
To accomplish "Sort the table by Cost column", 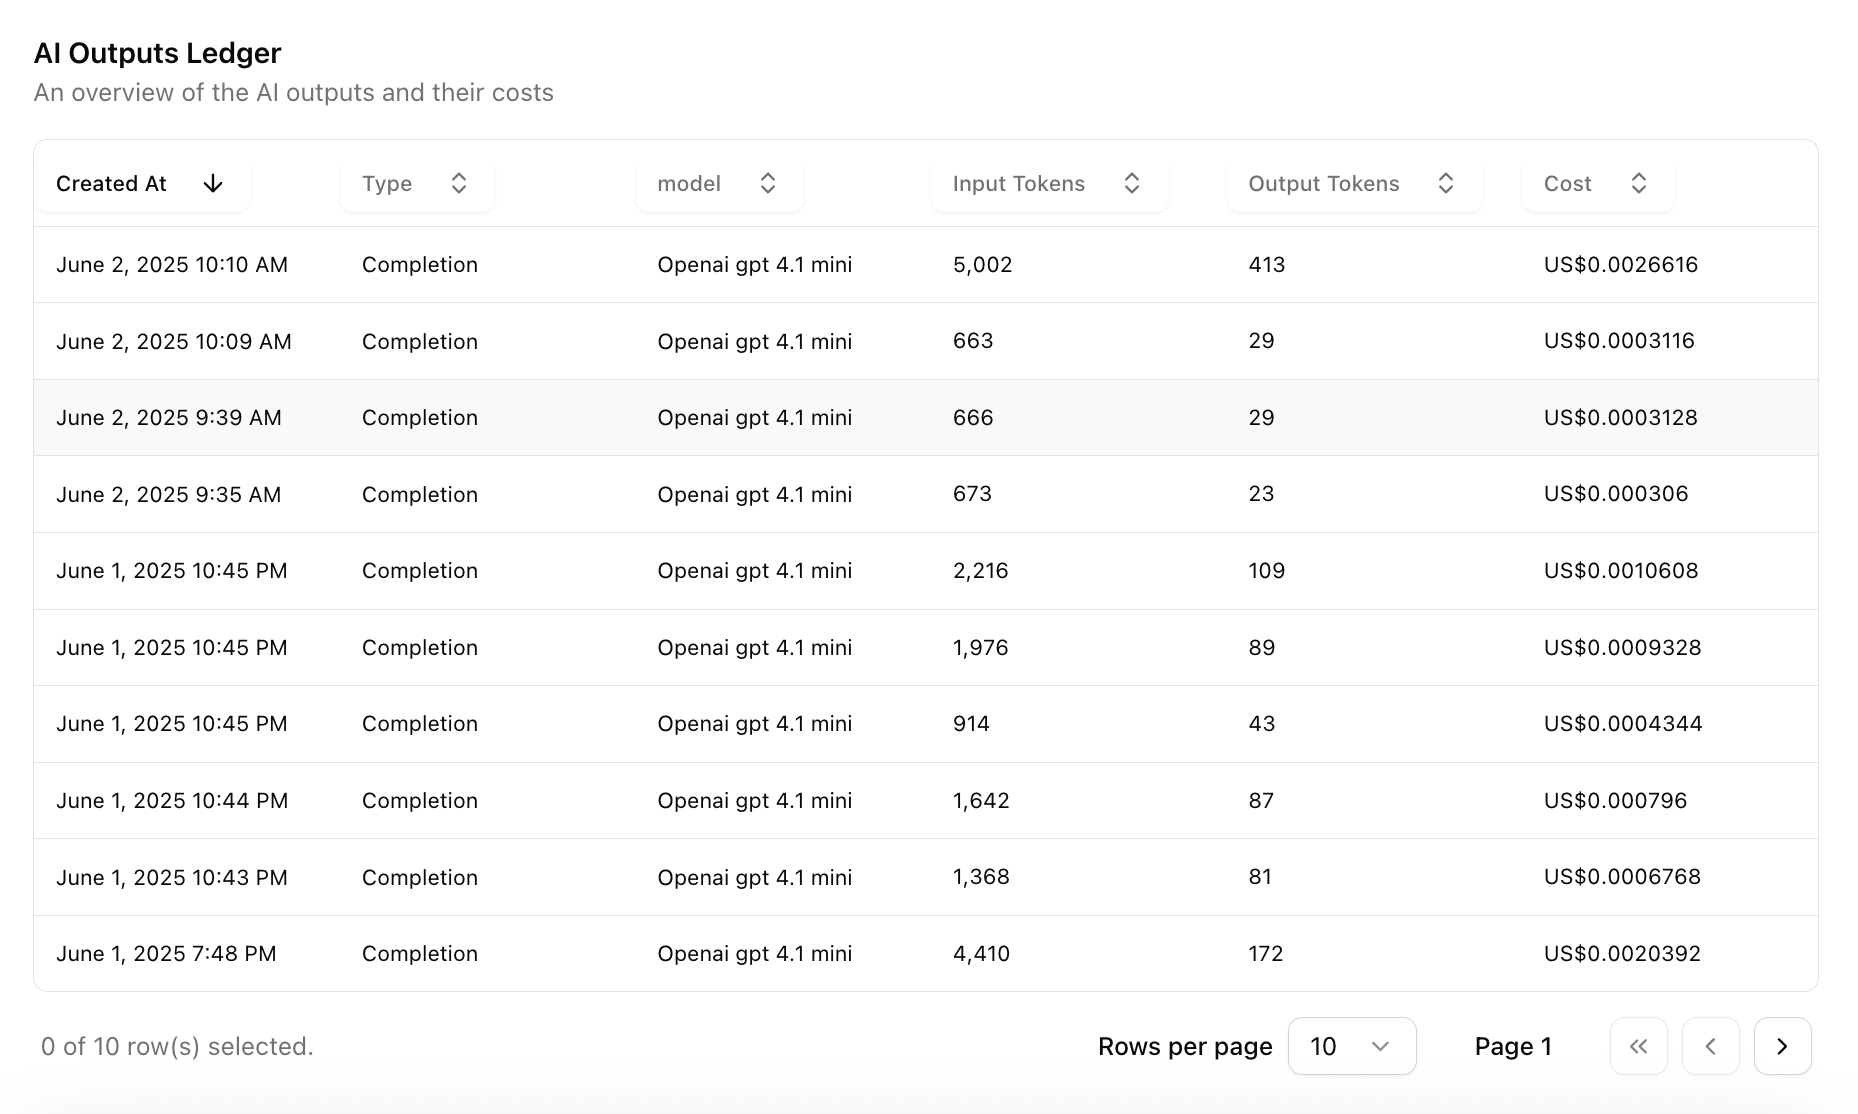I will [1568, 184].
